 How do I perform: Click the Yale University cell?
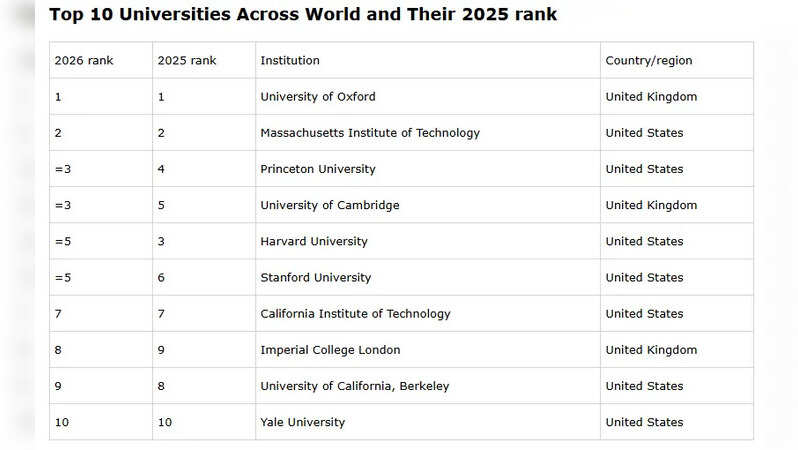(x=302, y=422)
